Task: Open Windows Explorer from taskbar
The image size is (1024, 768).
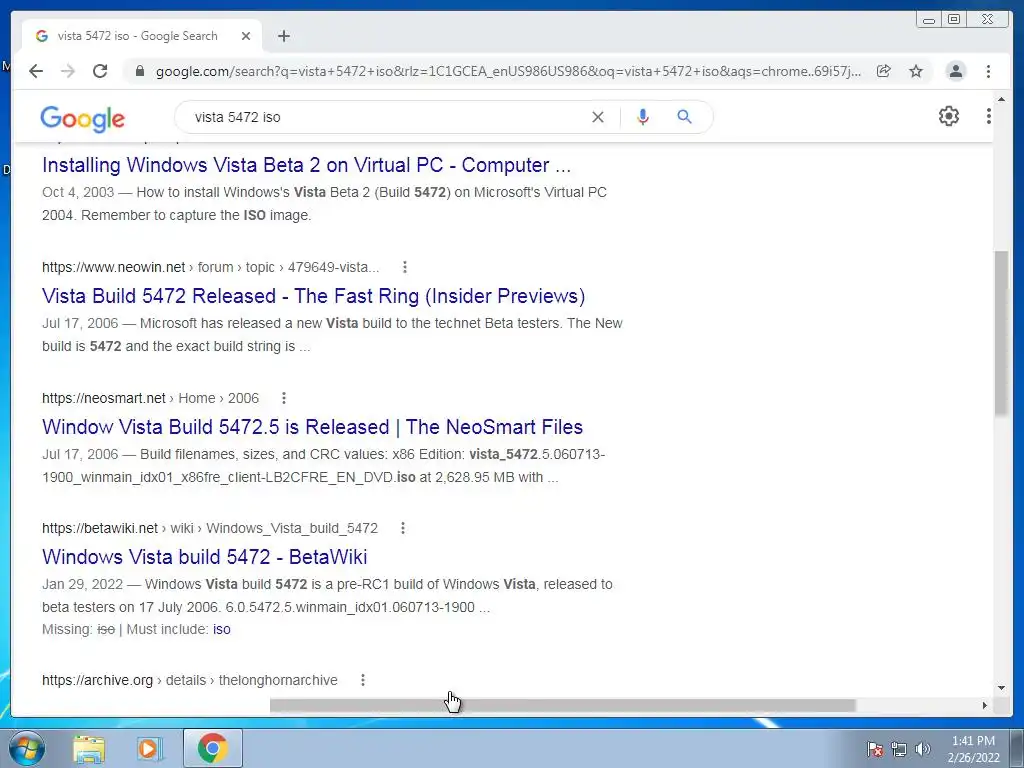Action: tap(89, 748)
